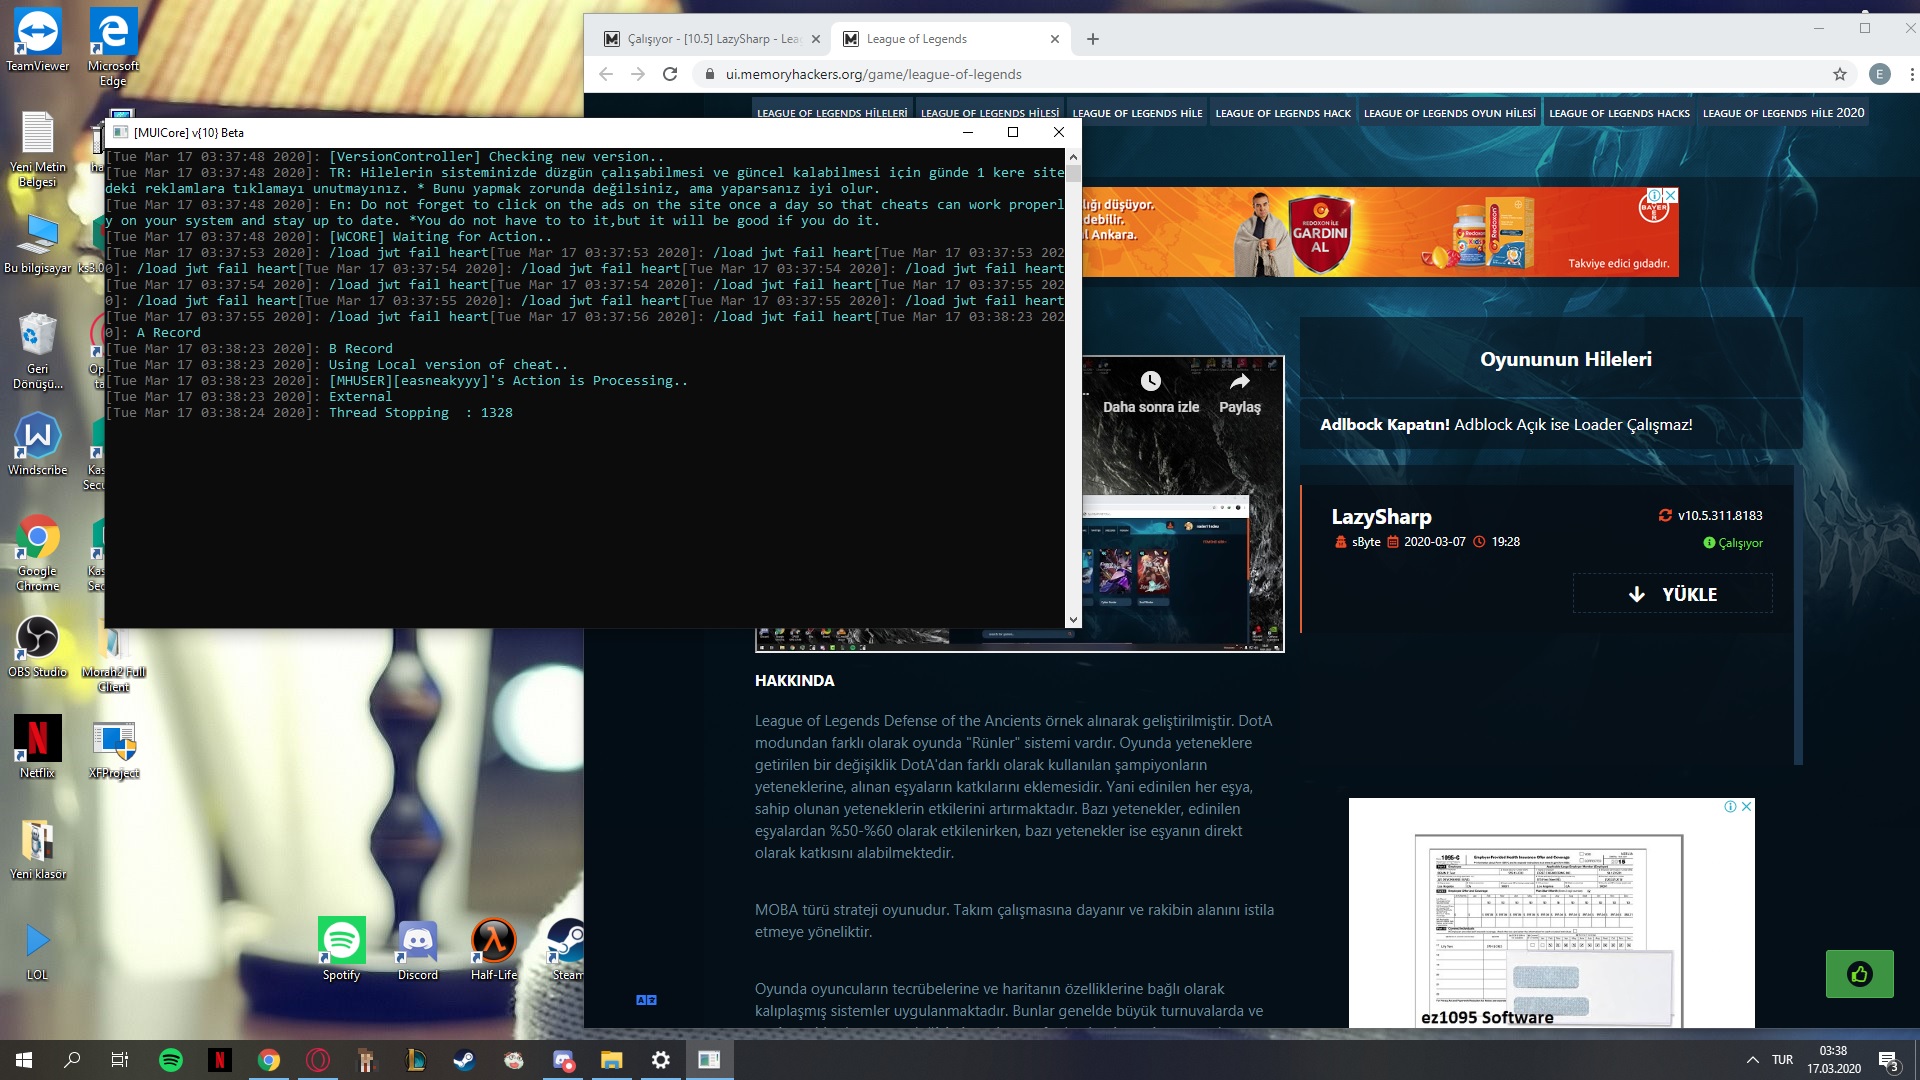Click Netflix icon in the taskbar
Viewport: 1920px width, 1080px height.
[220, 1060]
